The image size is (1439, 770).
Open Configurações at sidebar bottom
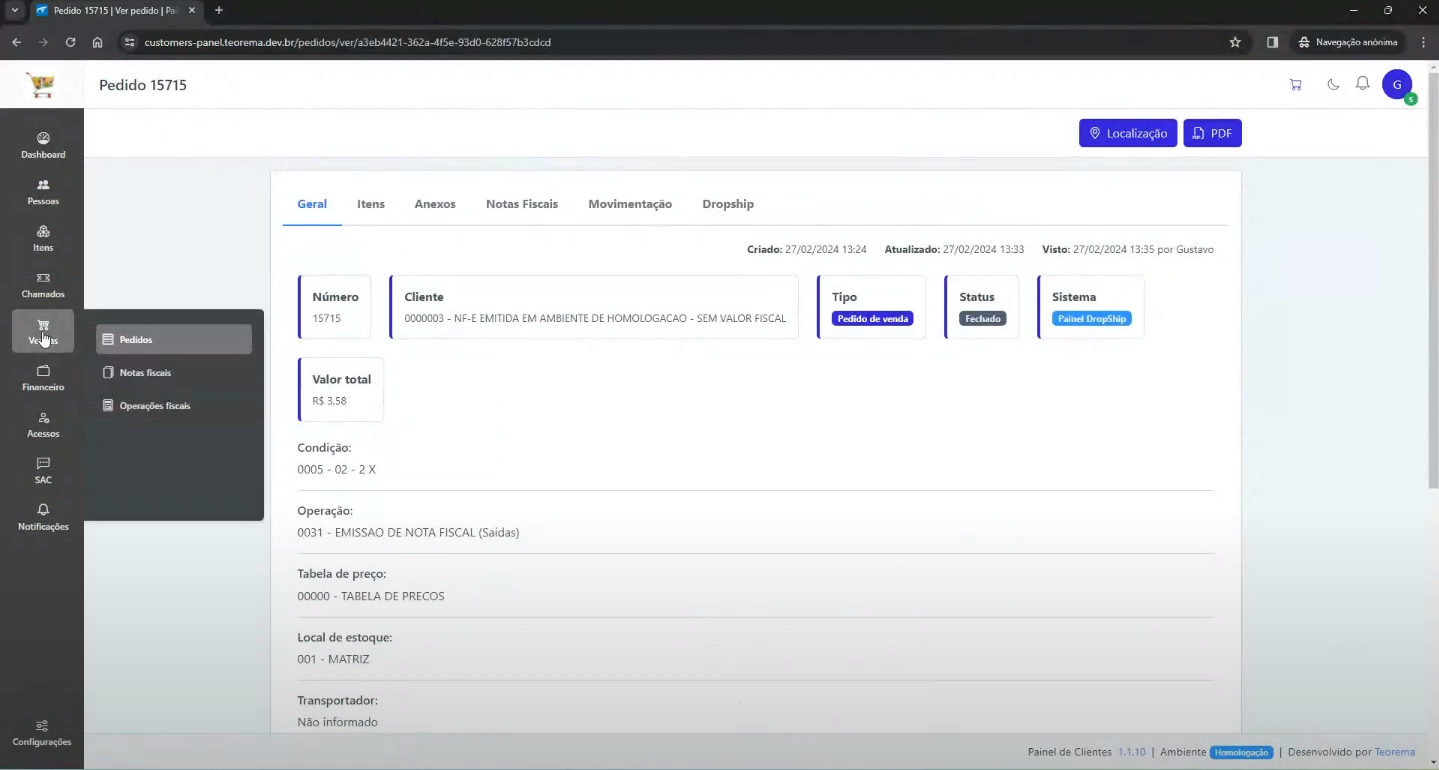(x=42, y=733)
